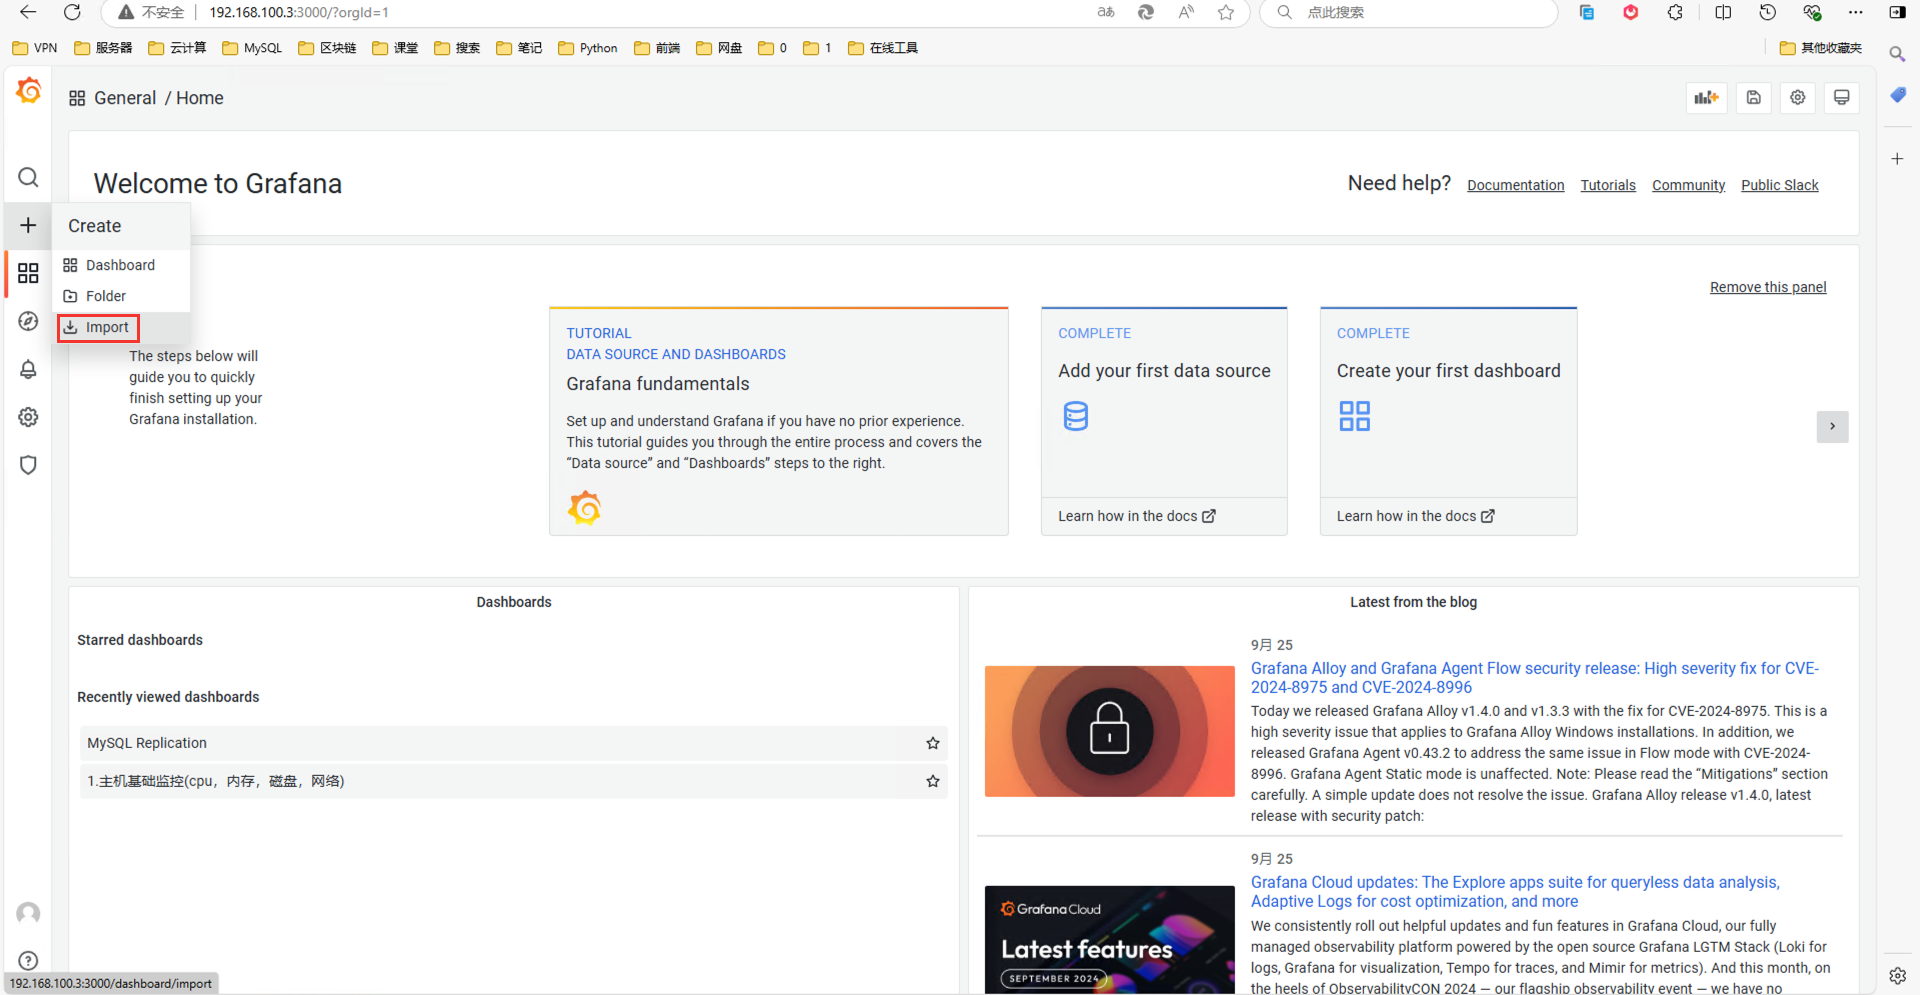Screen dimensions: 1920x995
Task: Open the Grafana Alloy security release article
Action: click(x=1534, y=678)
